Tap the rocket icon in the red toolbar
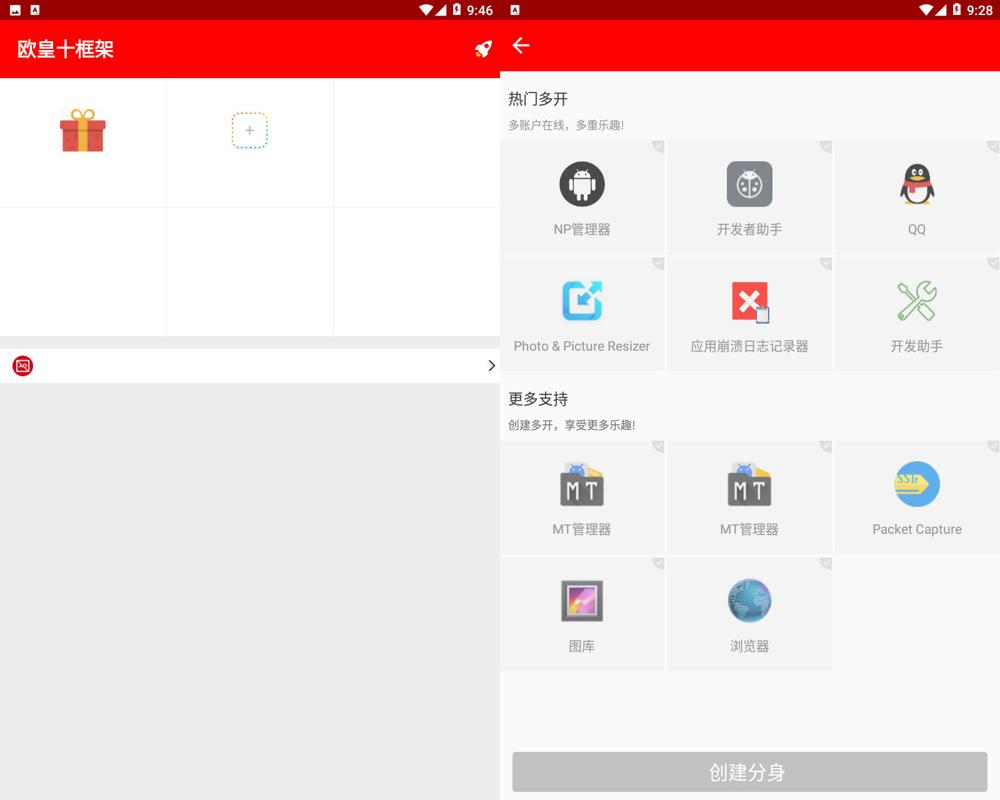The height and width of the screenshot is (800, 1000). 484,48
